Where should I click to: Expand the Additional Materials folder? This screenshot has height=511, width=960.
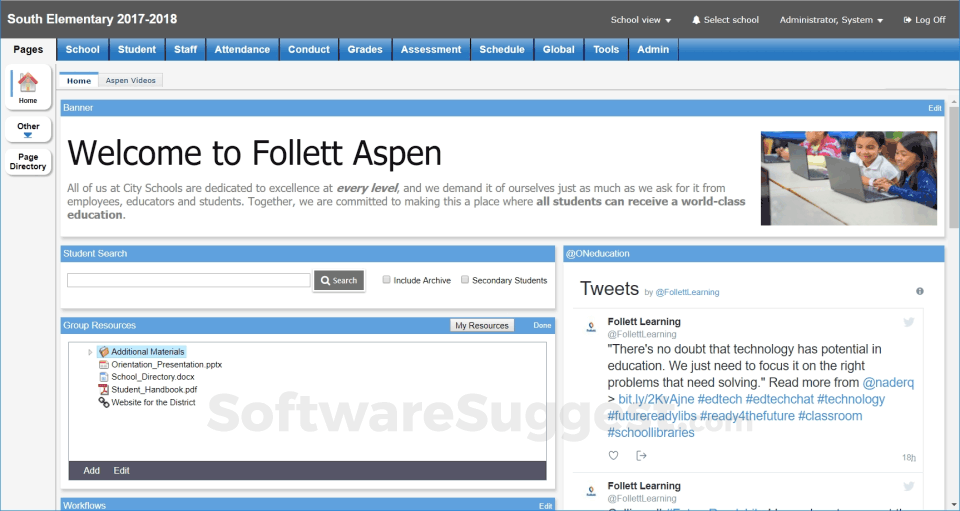point(90,352)
